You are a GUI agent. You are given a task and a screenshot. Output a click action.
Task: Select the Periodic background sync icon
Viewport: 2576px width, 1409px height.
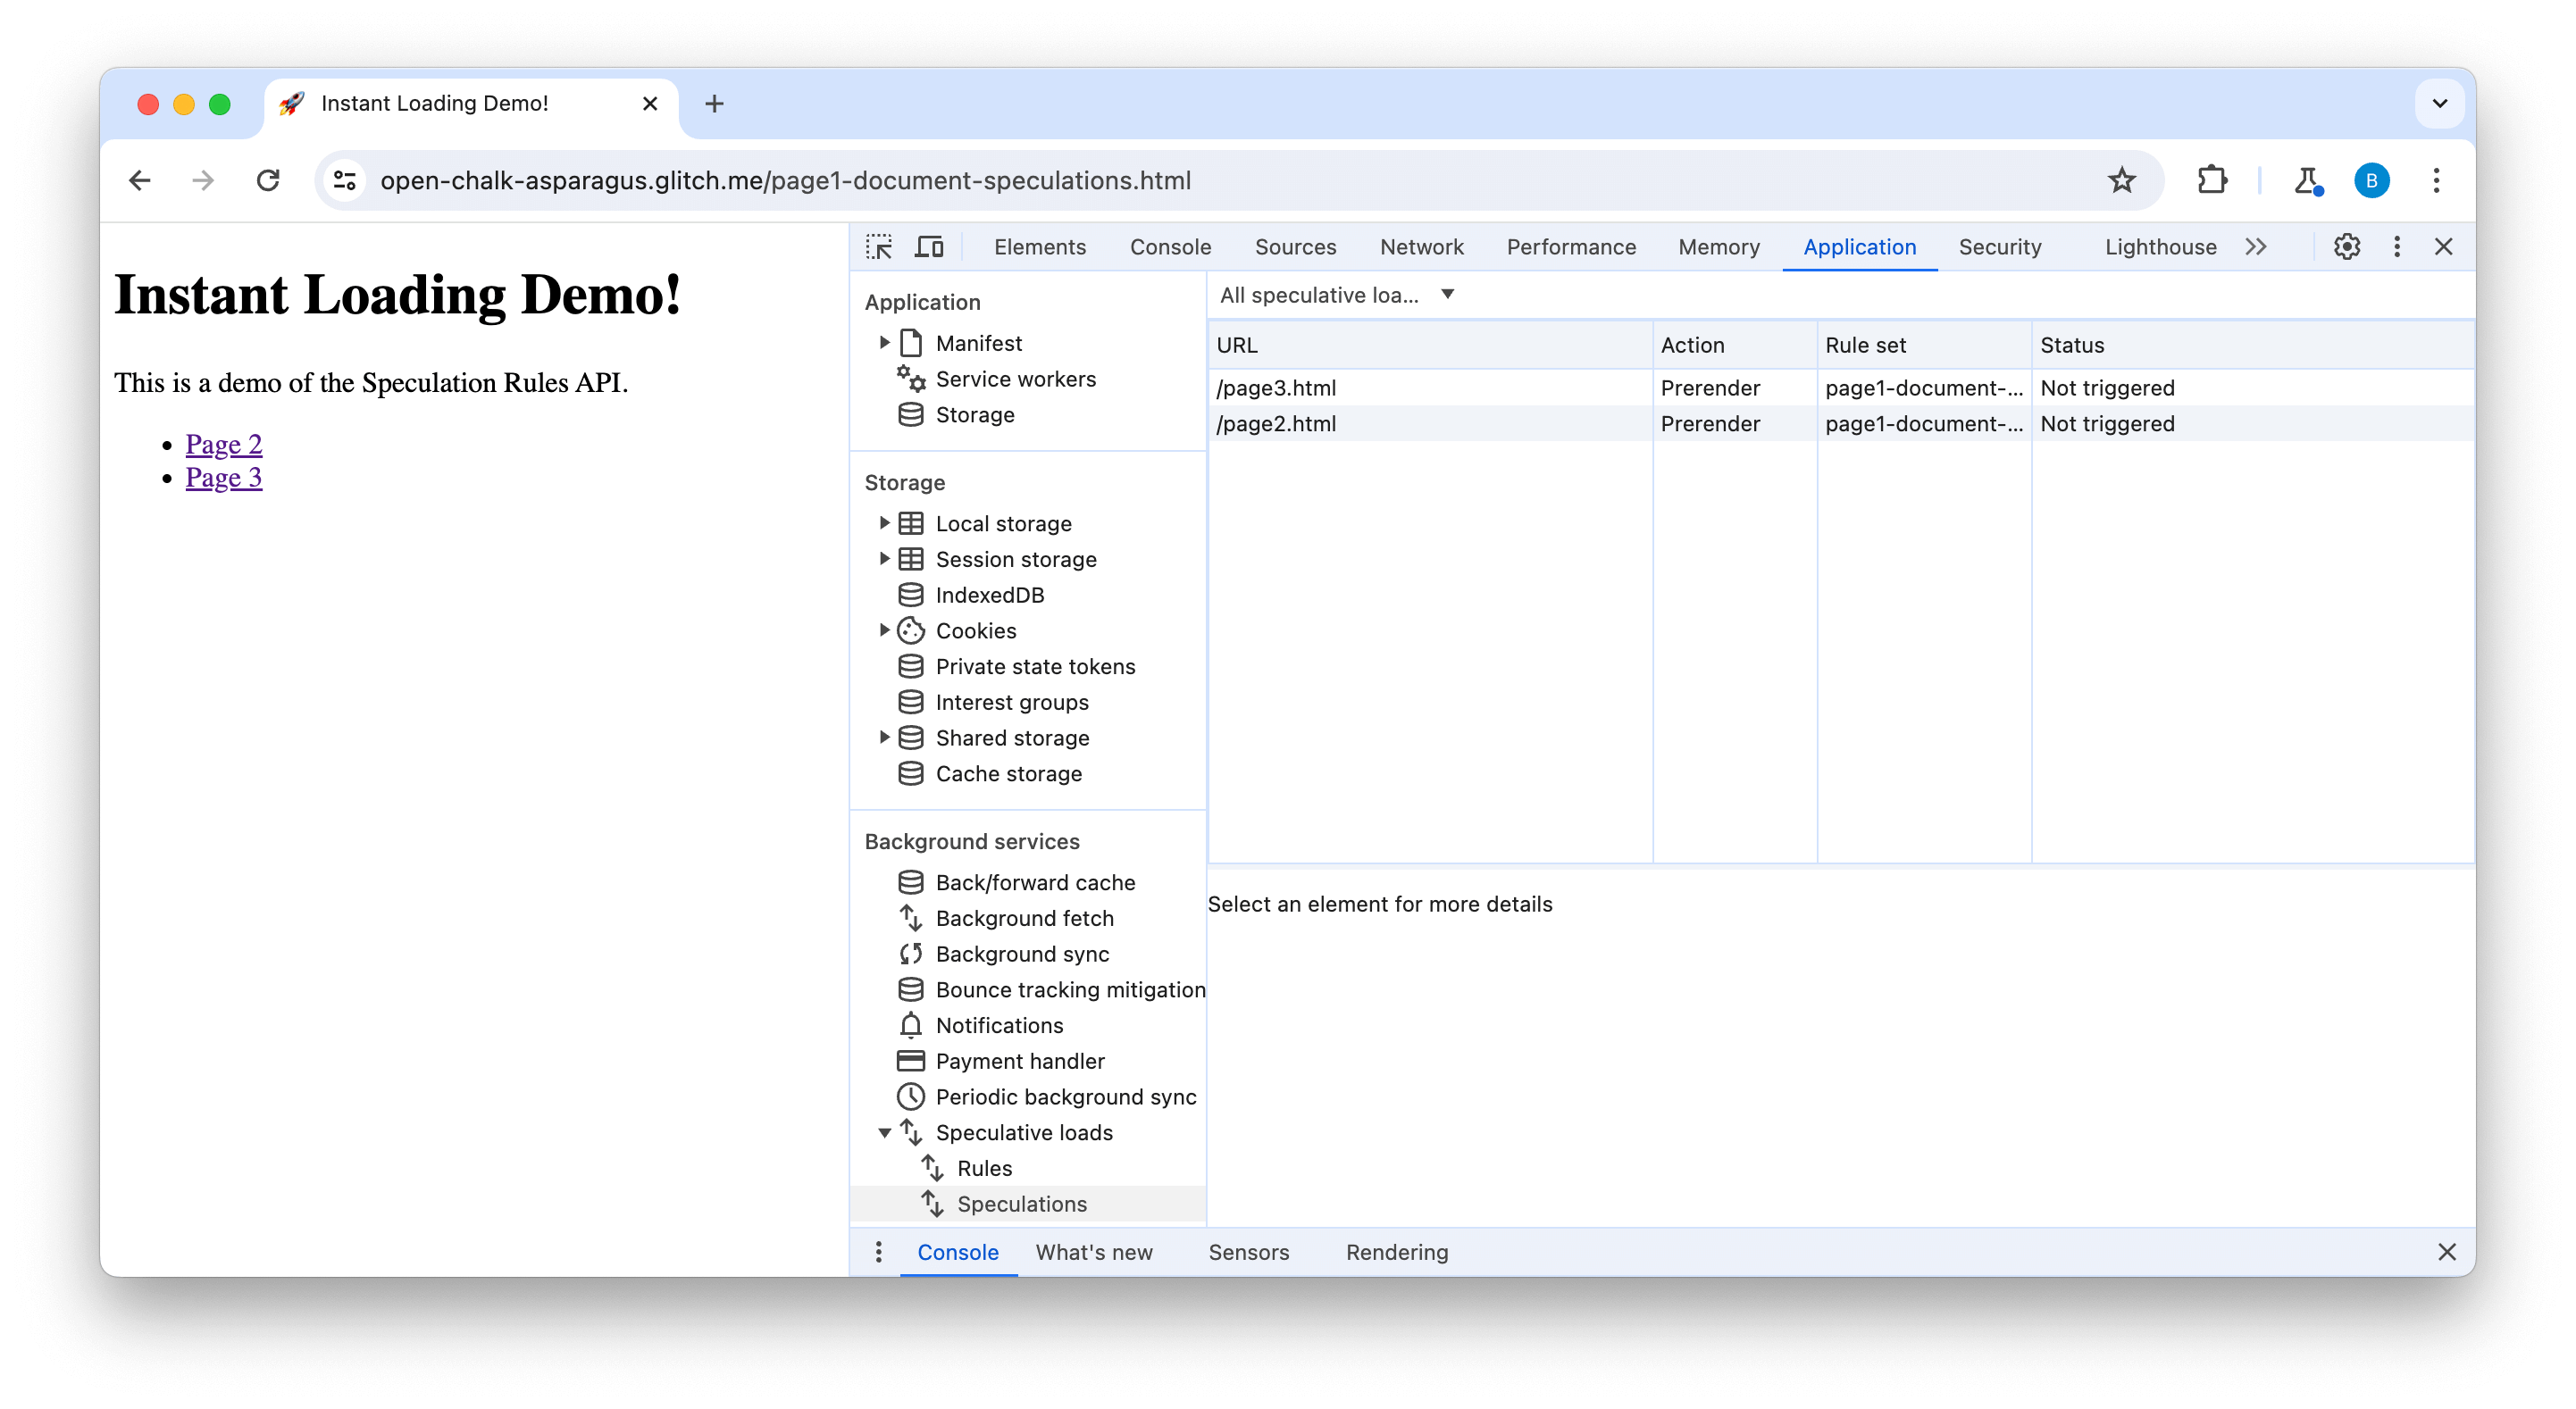tap(911, 1096)
